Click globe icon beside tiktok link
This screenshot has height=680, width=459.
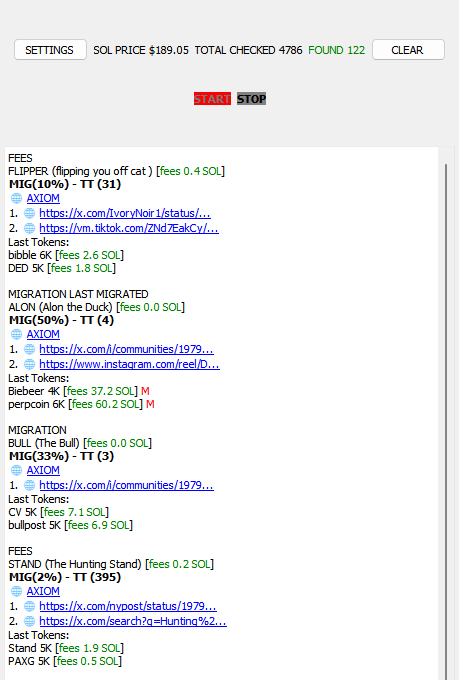pyautogui.click(x=30, y=229)
